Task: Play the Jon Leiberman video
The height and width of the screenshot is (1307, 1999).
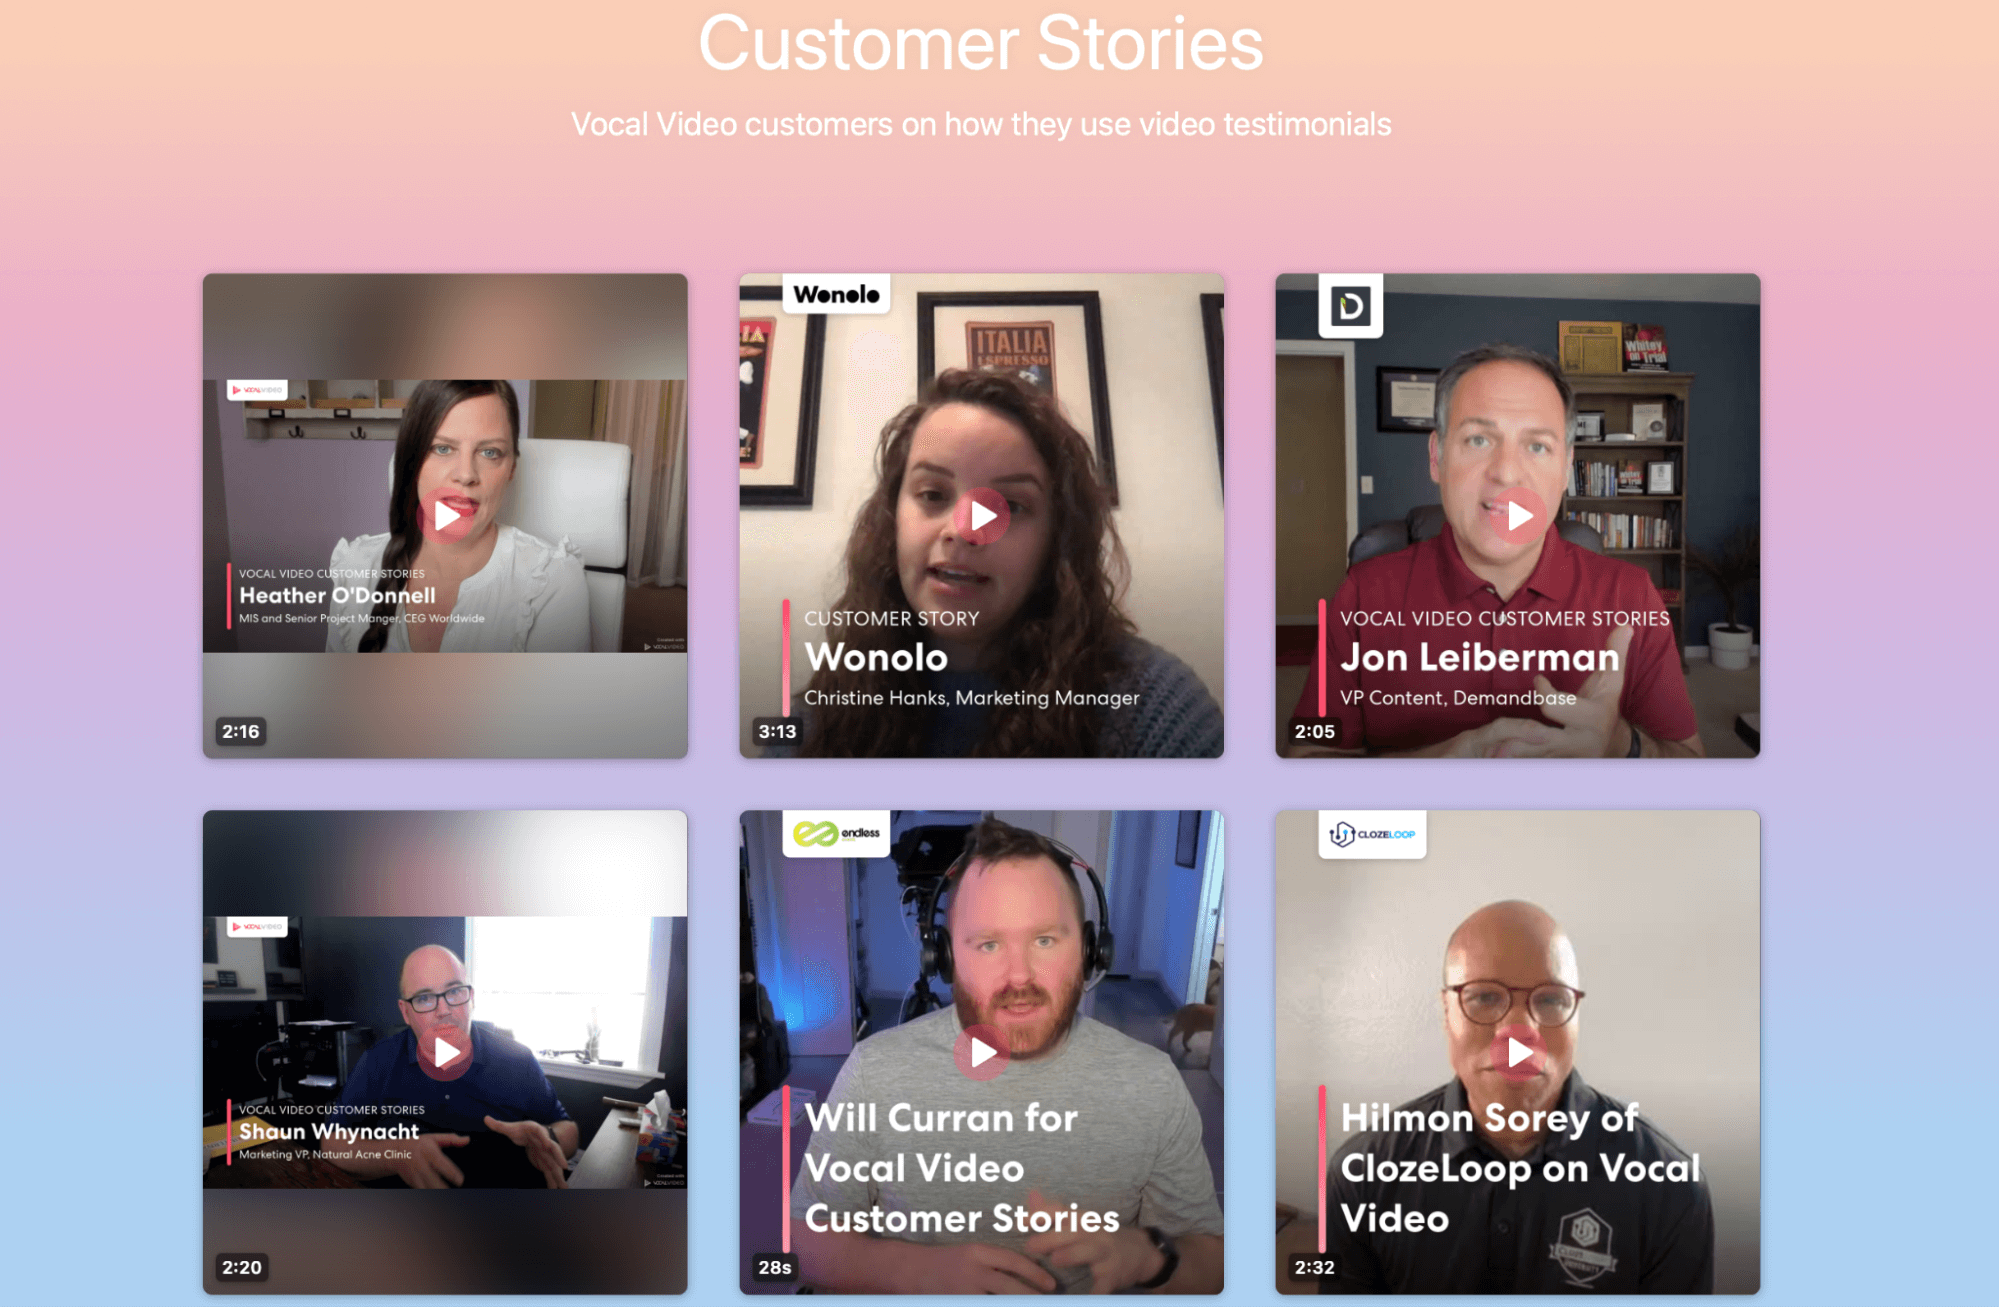Action: pos(1518,516)
